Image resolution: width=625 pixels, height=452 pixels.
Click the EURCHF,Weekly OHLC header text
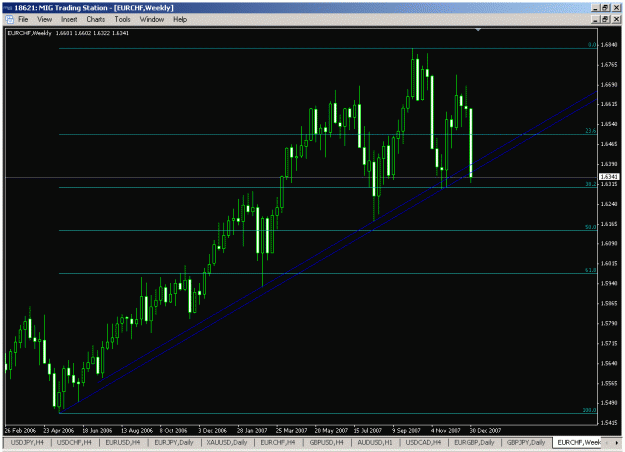pyautogui.click(x=68, y=33)
